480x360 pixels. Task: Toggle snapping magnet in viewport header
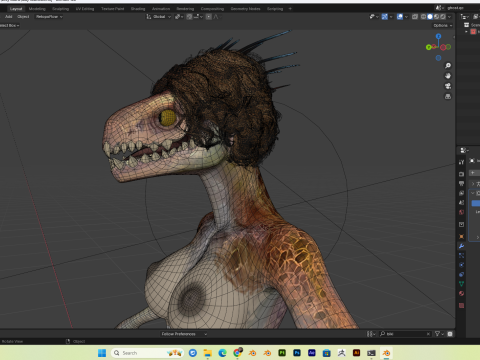(x=189, y=17)
